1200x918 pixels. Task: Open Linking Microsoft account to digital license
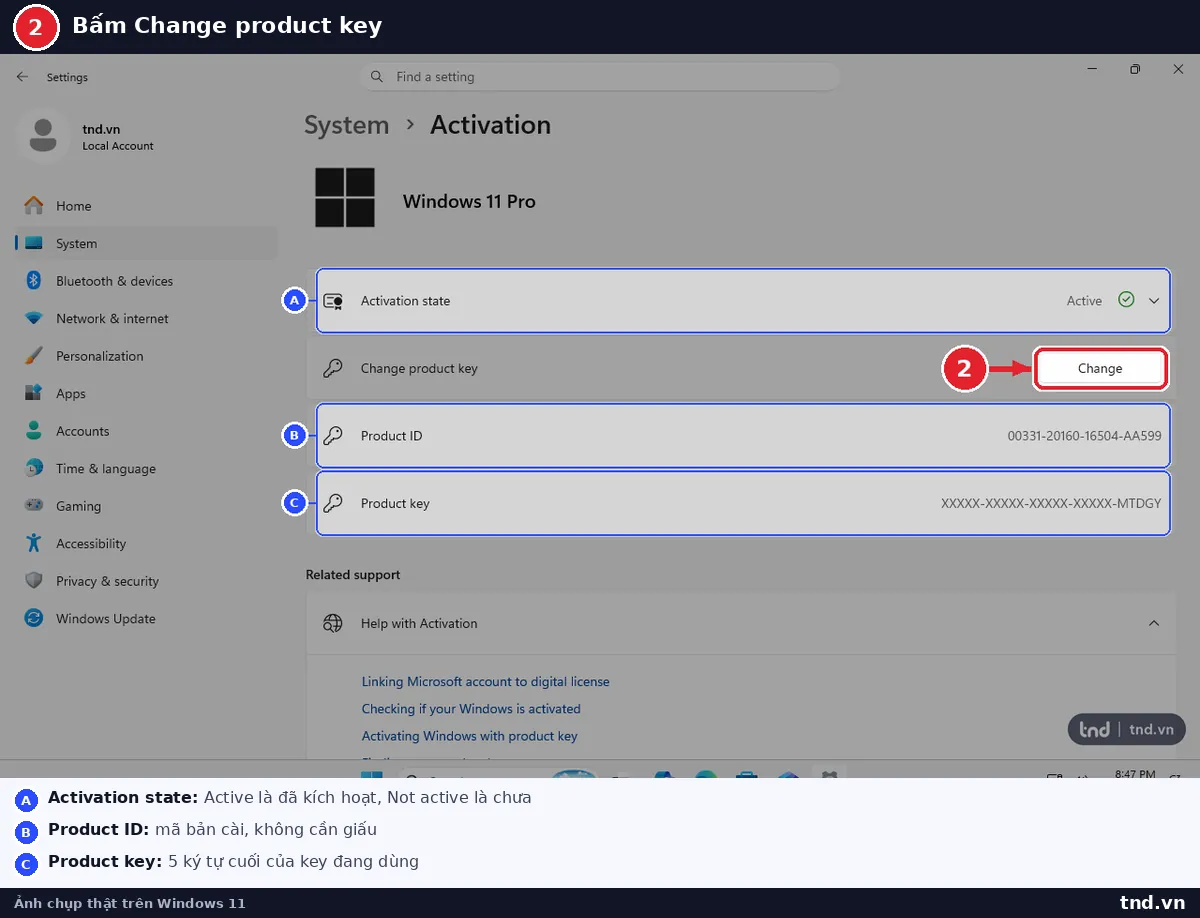[485, 681]
